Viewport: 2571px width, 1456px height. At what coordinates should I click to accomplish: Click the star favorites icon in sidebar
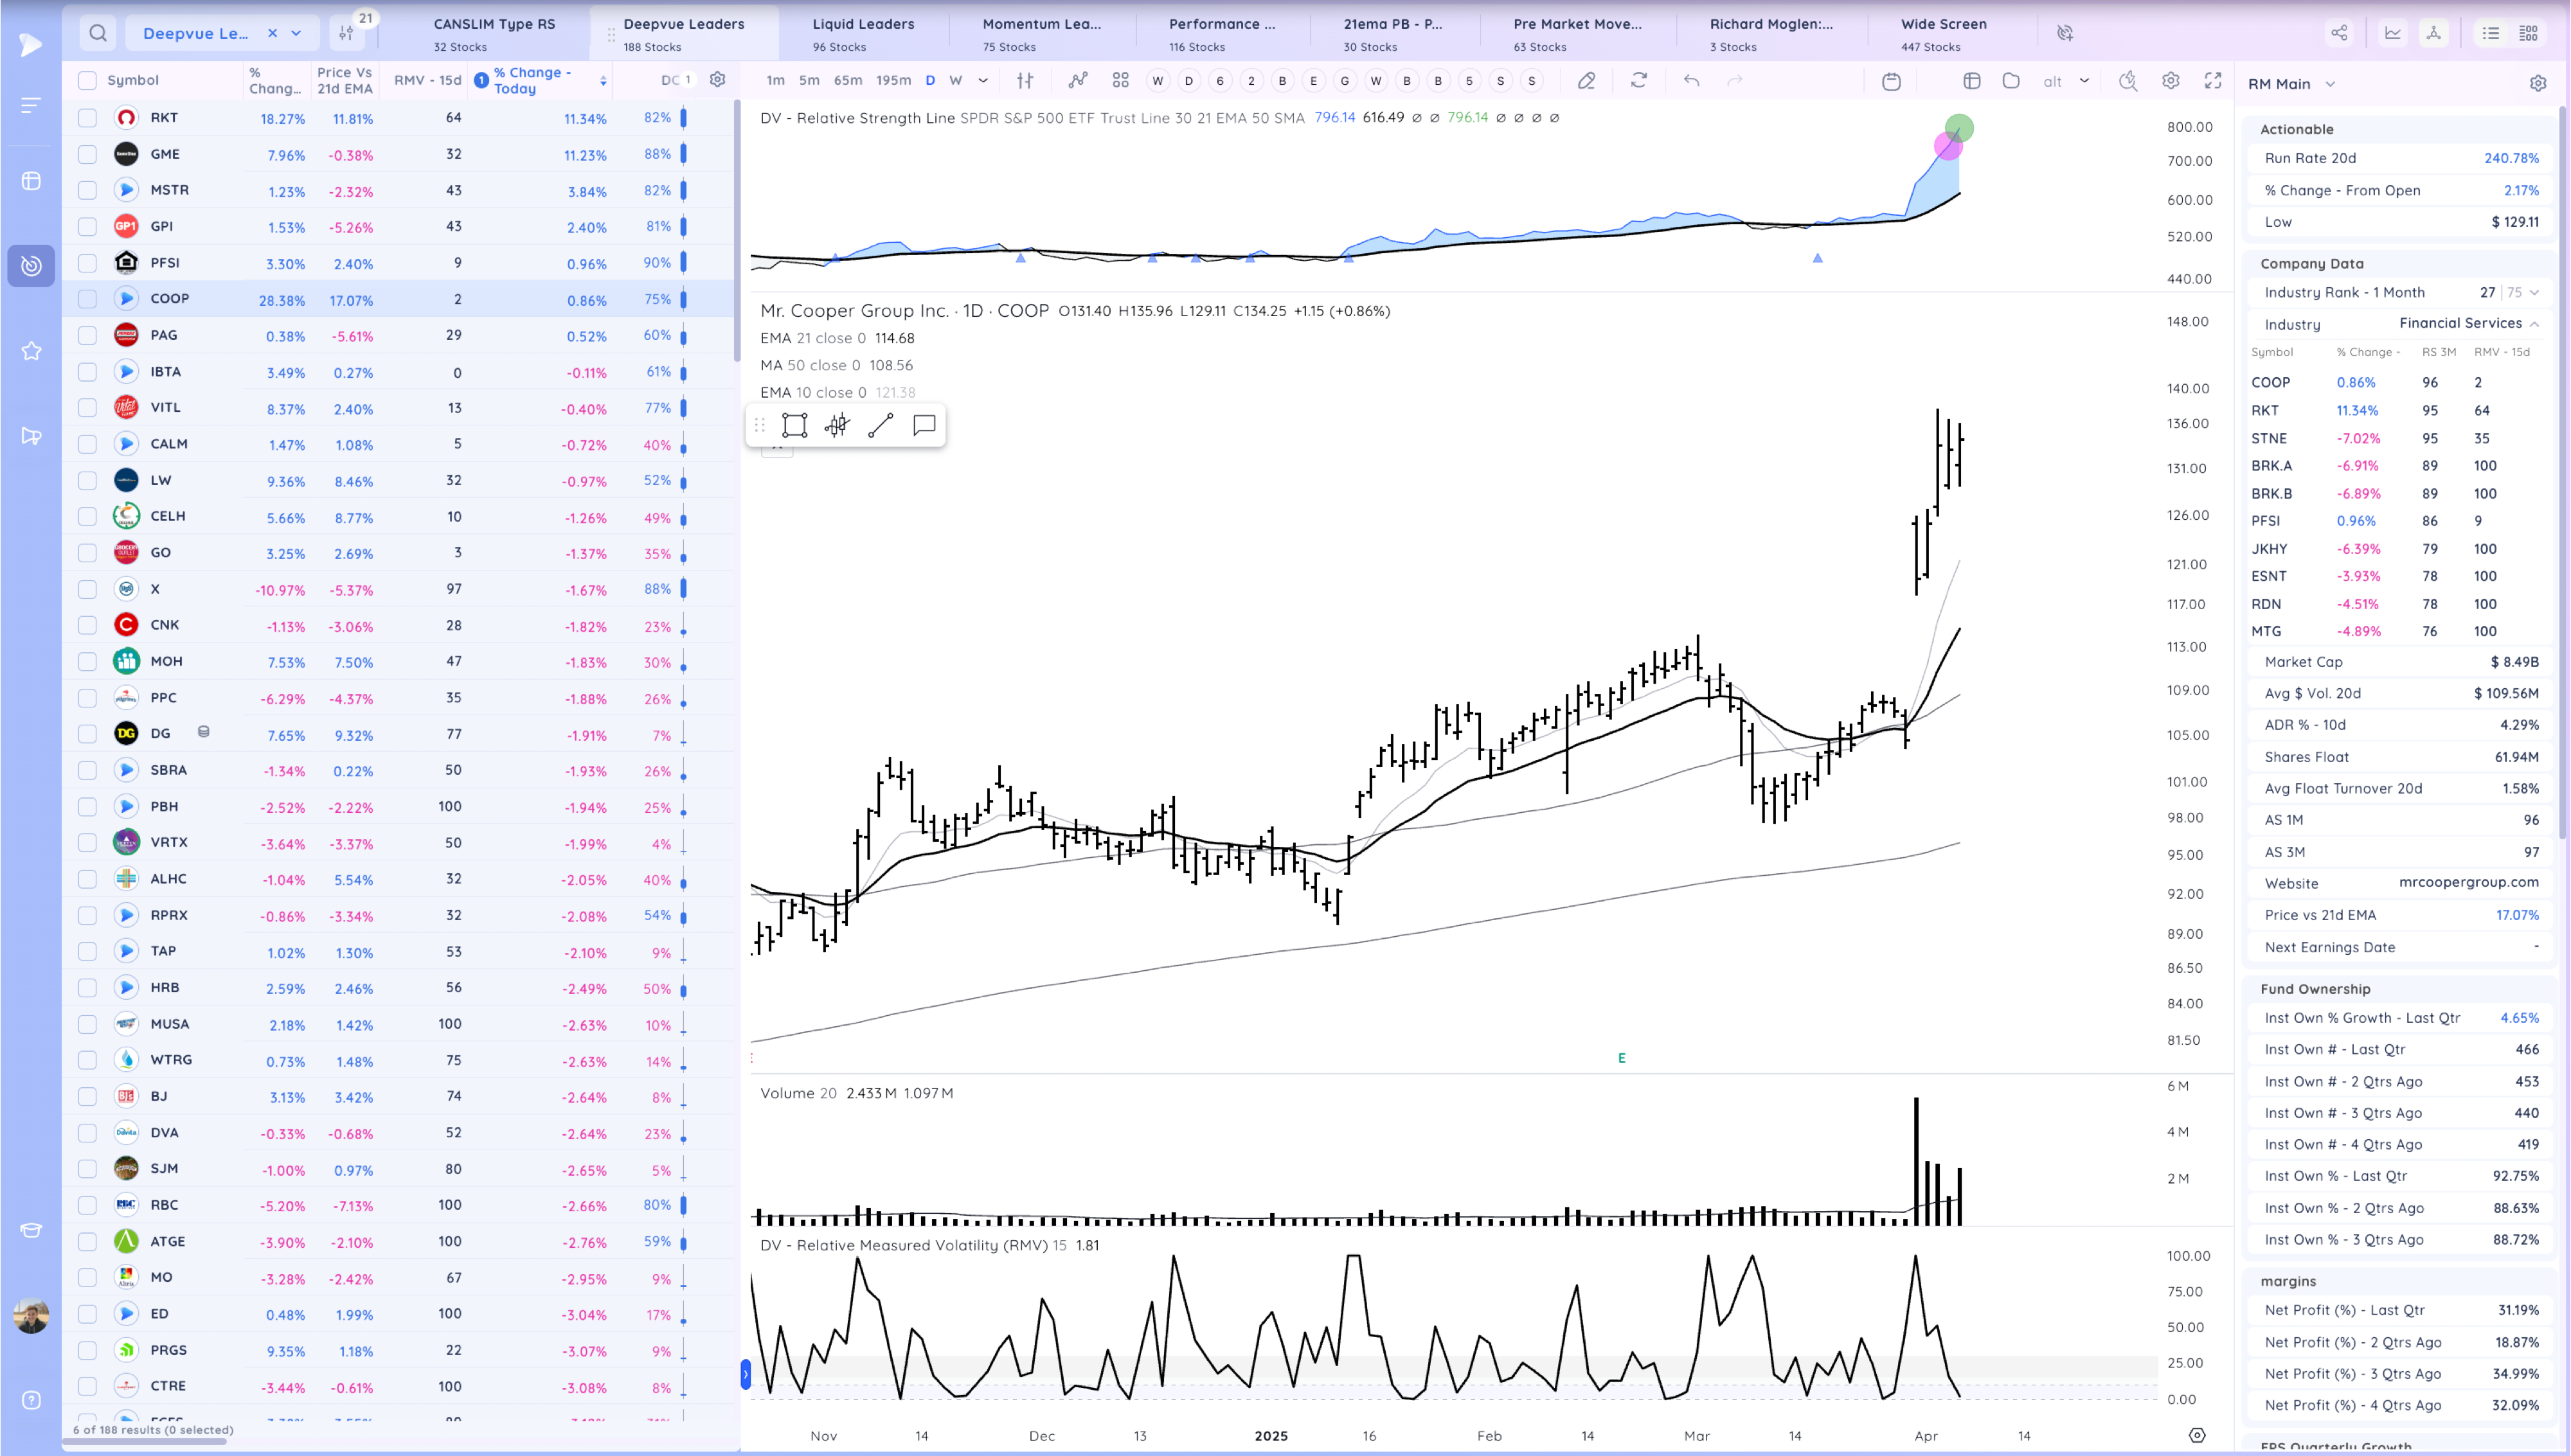(31, 351)
